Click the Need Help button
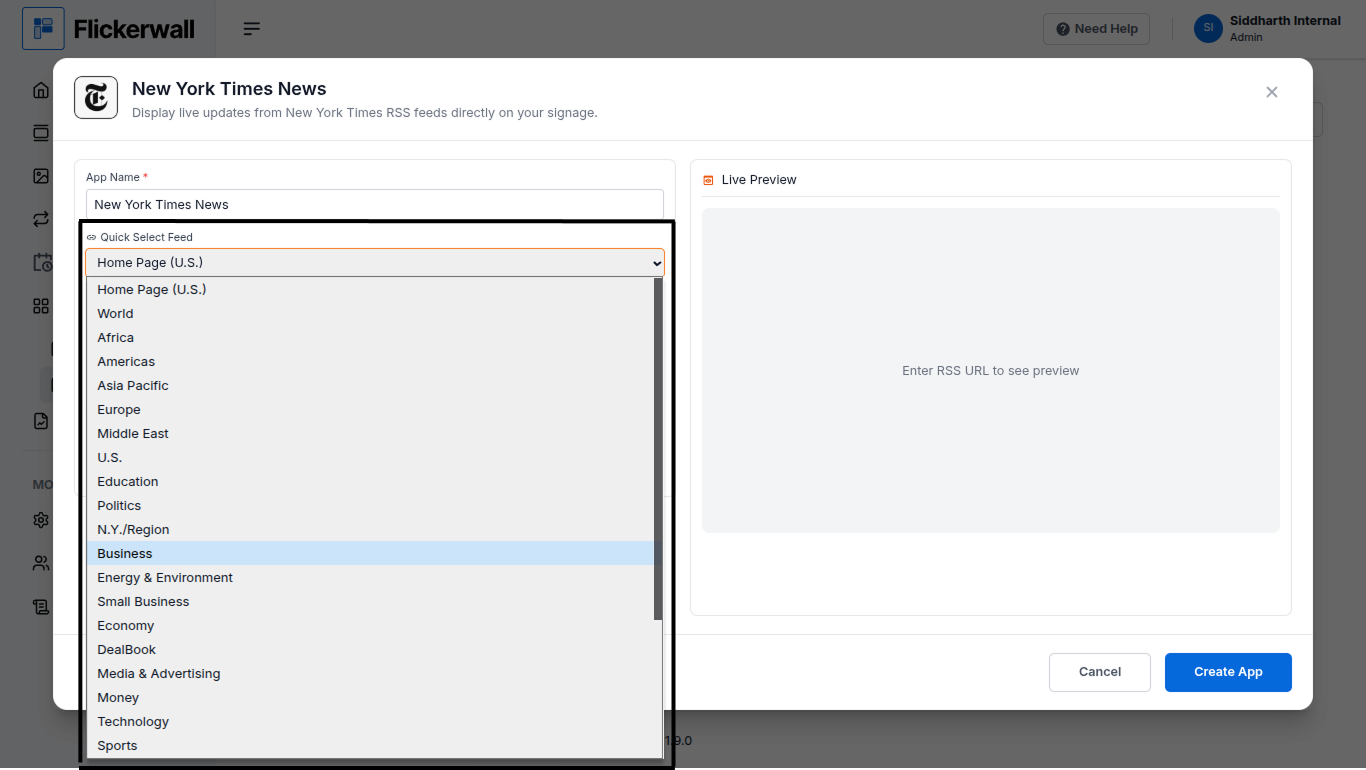This screenshot has height=770, width=1366. [x=1096, y=29]
